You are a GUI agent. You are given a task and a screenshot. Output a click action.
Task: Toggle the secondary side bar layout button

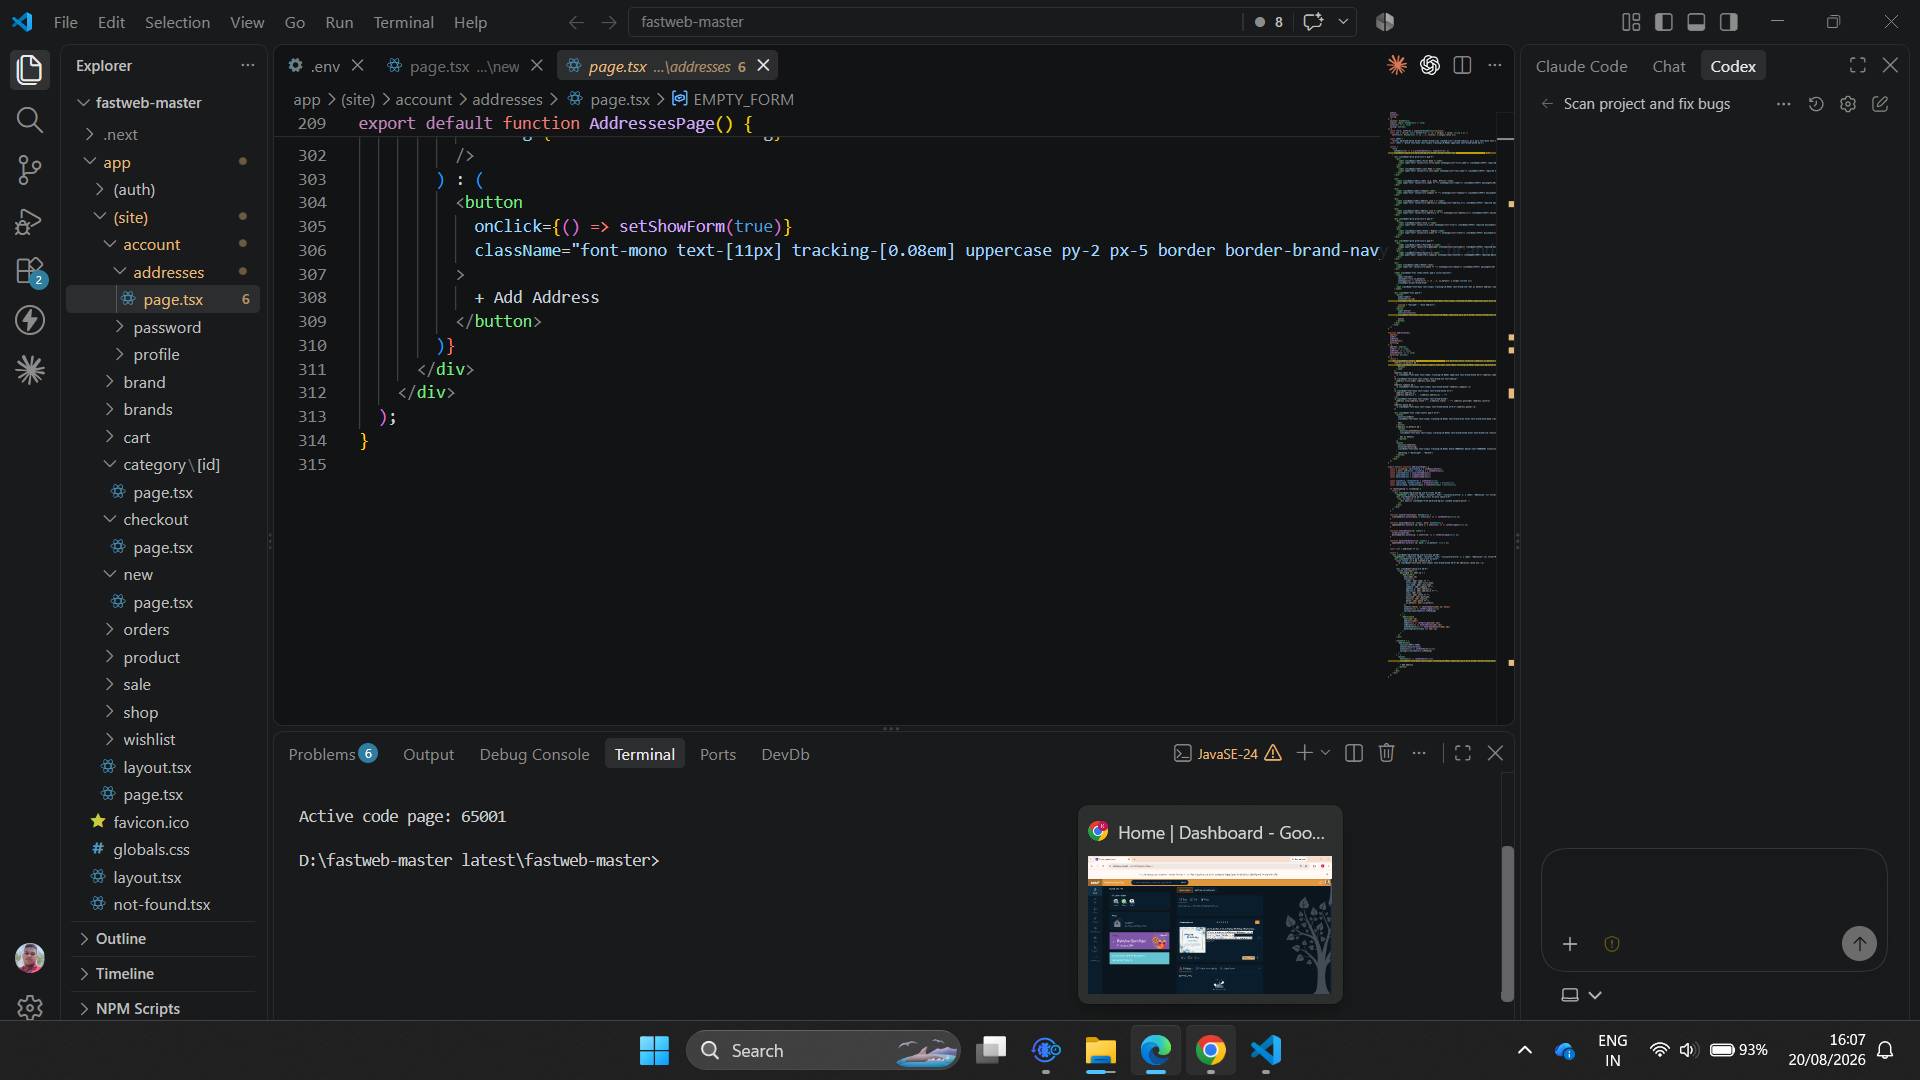1728,21
